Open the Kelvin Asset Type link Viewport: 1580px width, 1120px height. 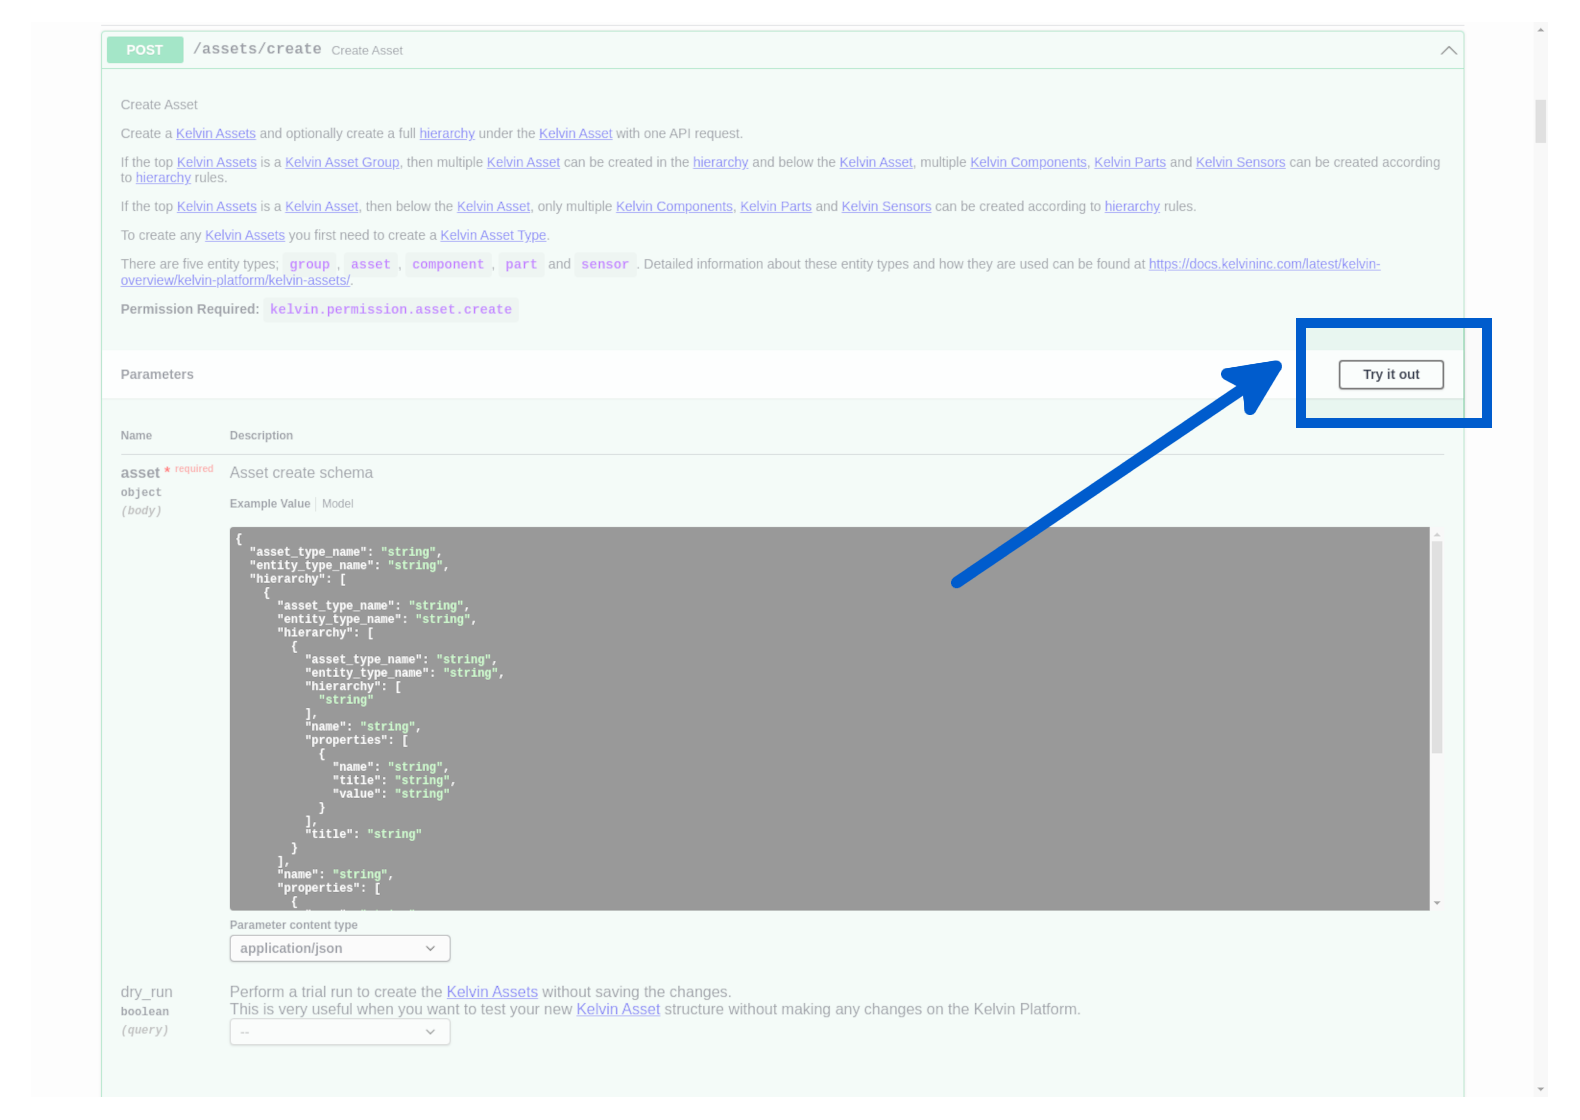(493, 235)
